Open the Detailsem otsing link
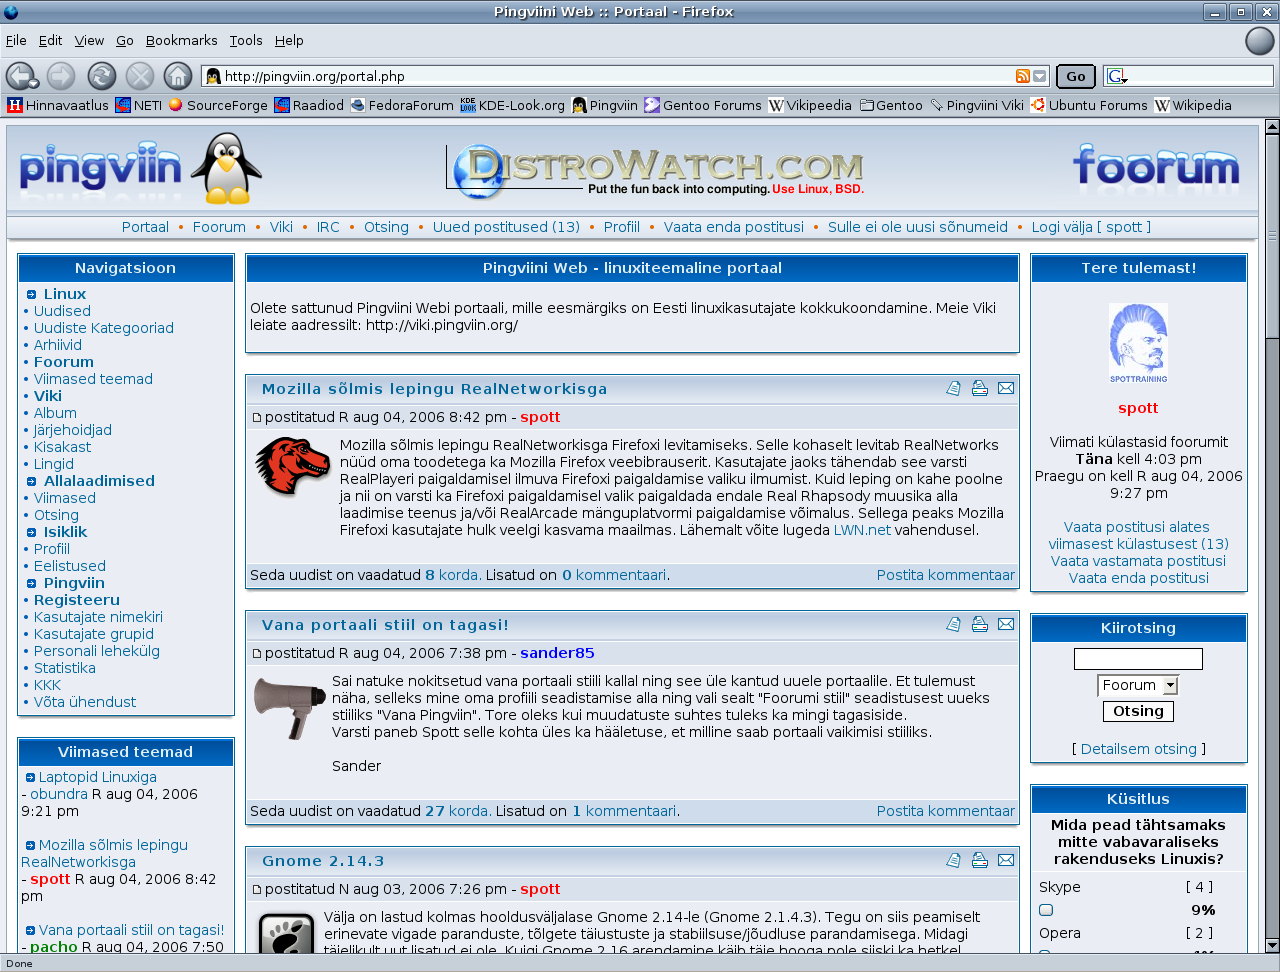The height and width of the screenshot is (972, 1280). 1138,749
